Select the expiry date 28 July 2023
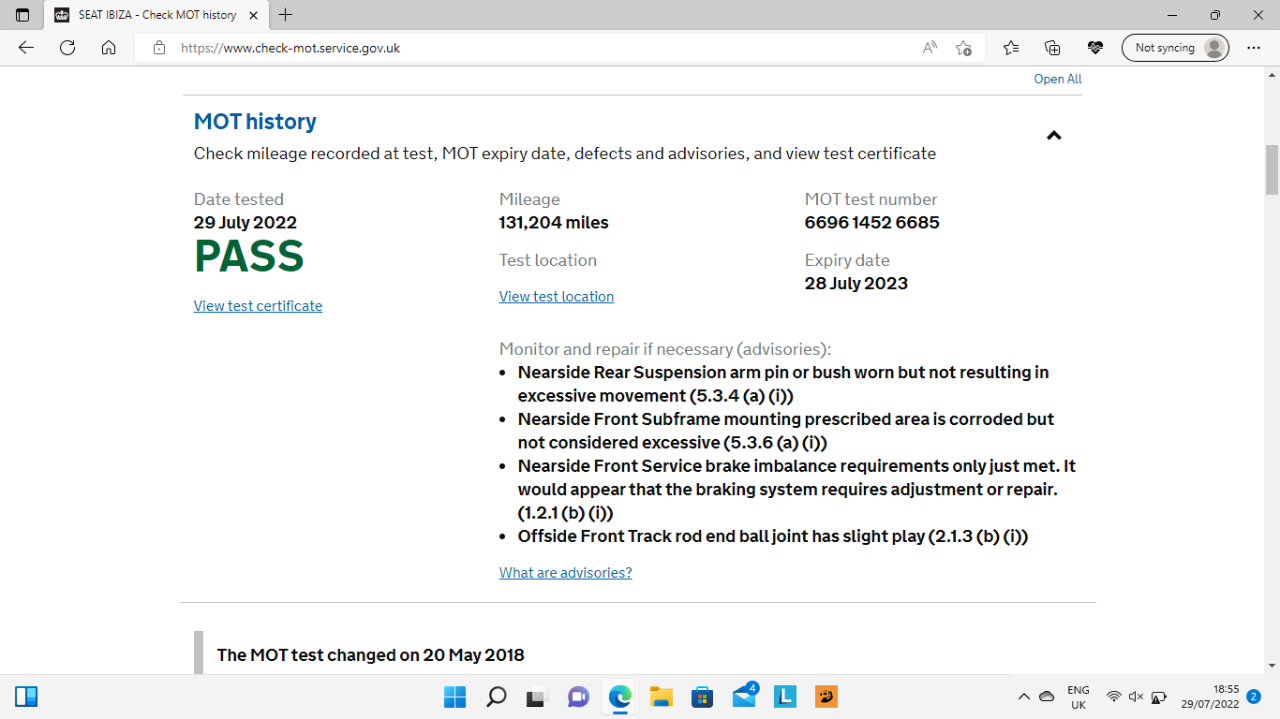Viewport: 1280px width, 719px height. [x=856, y=284]
